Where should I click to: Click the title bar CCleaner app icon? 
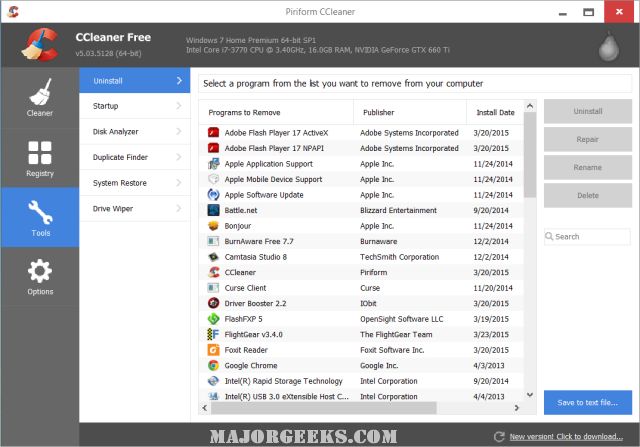pos(13,11)
